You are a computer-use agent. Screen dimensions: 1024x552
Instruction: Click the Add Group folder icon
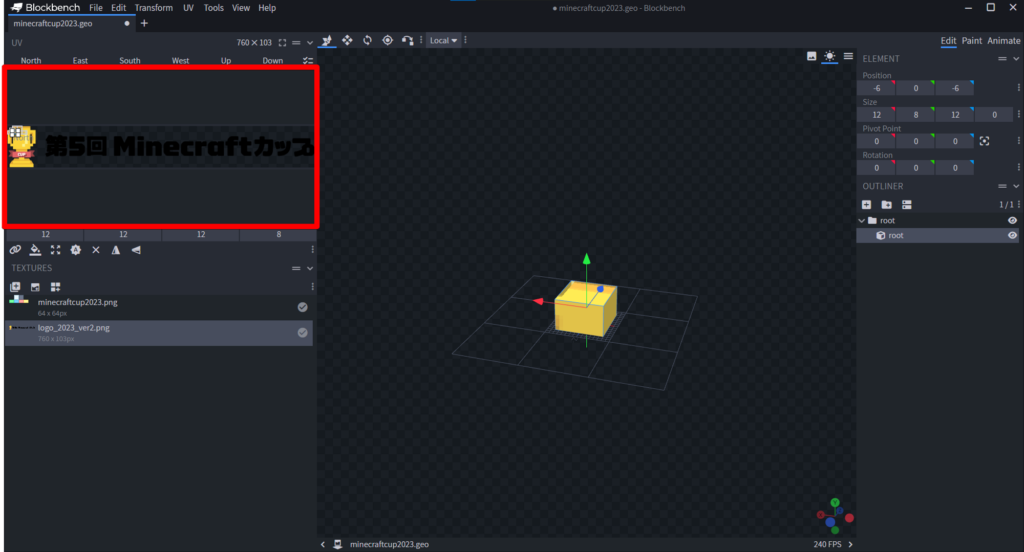coord(886,204)
